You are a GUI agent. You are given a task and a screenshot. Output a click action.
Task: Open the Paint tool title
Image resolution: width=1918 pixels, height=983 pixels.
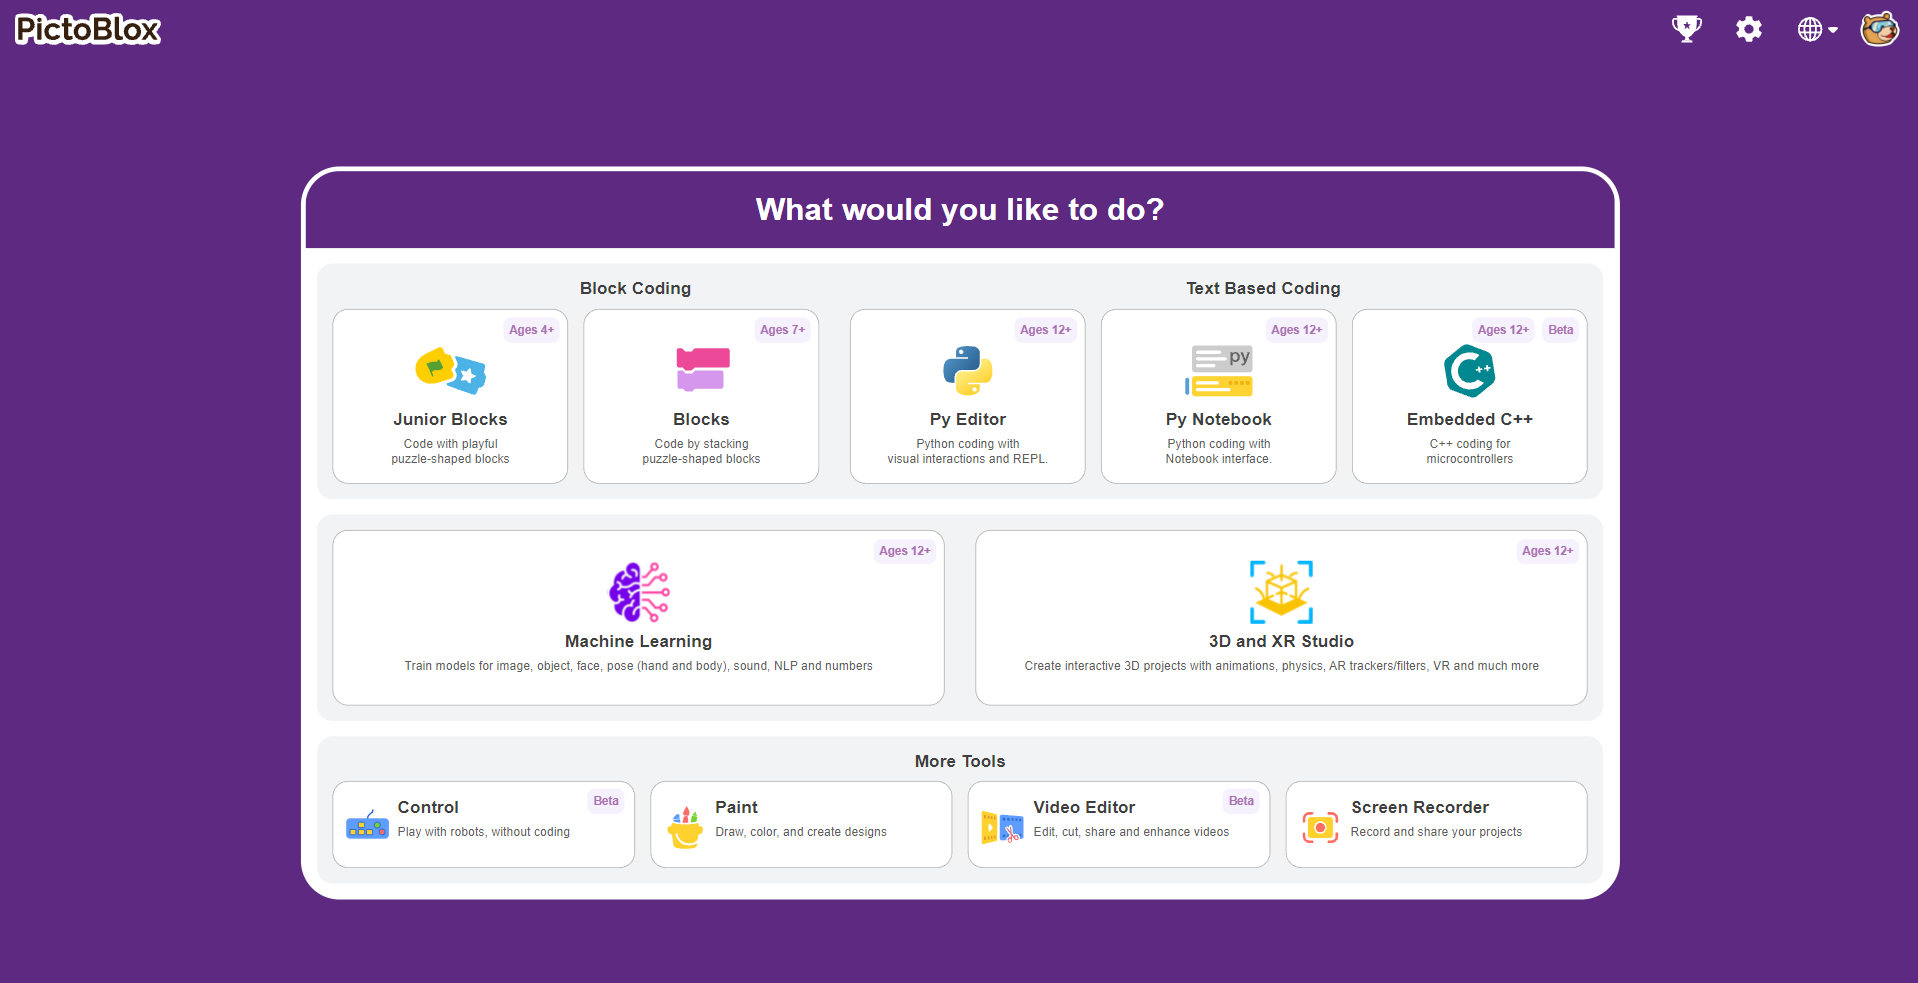[x=737, y=807]
